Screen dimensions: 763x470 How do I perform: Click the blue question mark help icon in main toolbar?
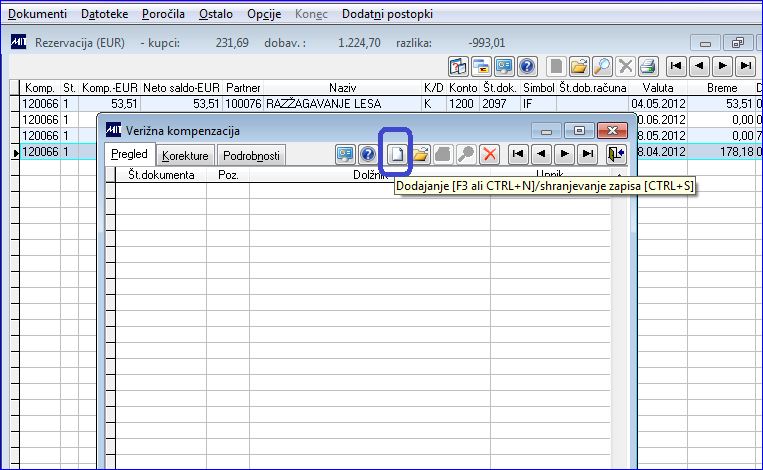click(x=527, y=67)
